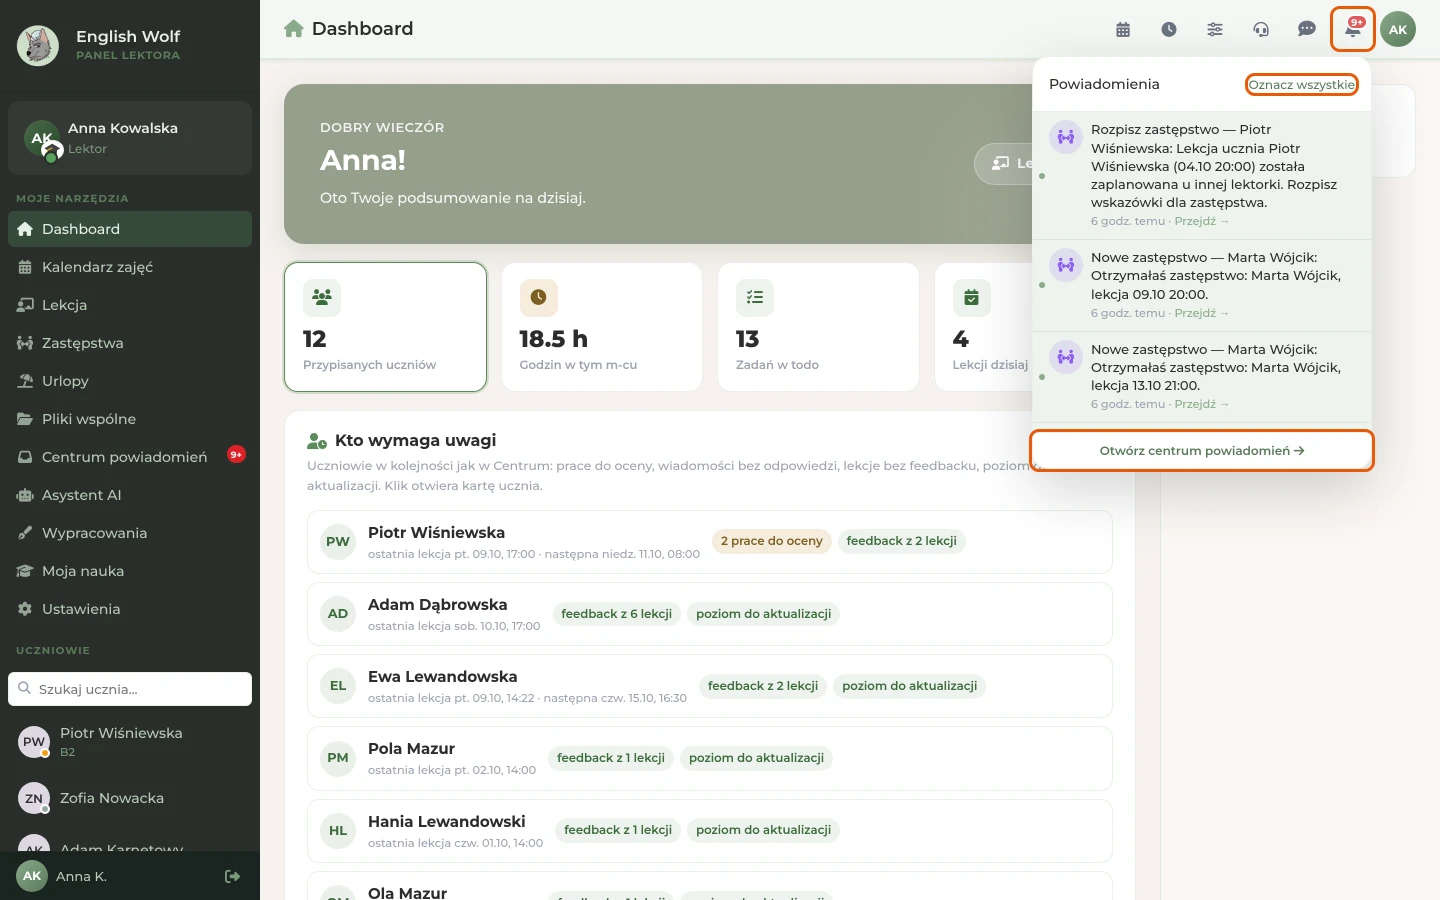Open Moja nauka in the sidebar
Image resolution: width=1440 pixels, height=900 pixels.
pos(130,571)
